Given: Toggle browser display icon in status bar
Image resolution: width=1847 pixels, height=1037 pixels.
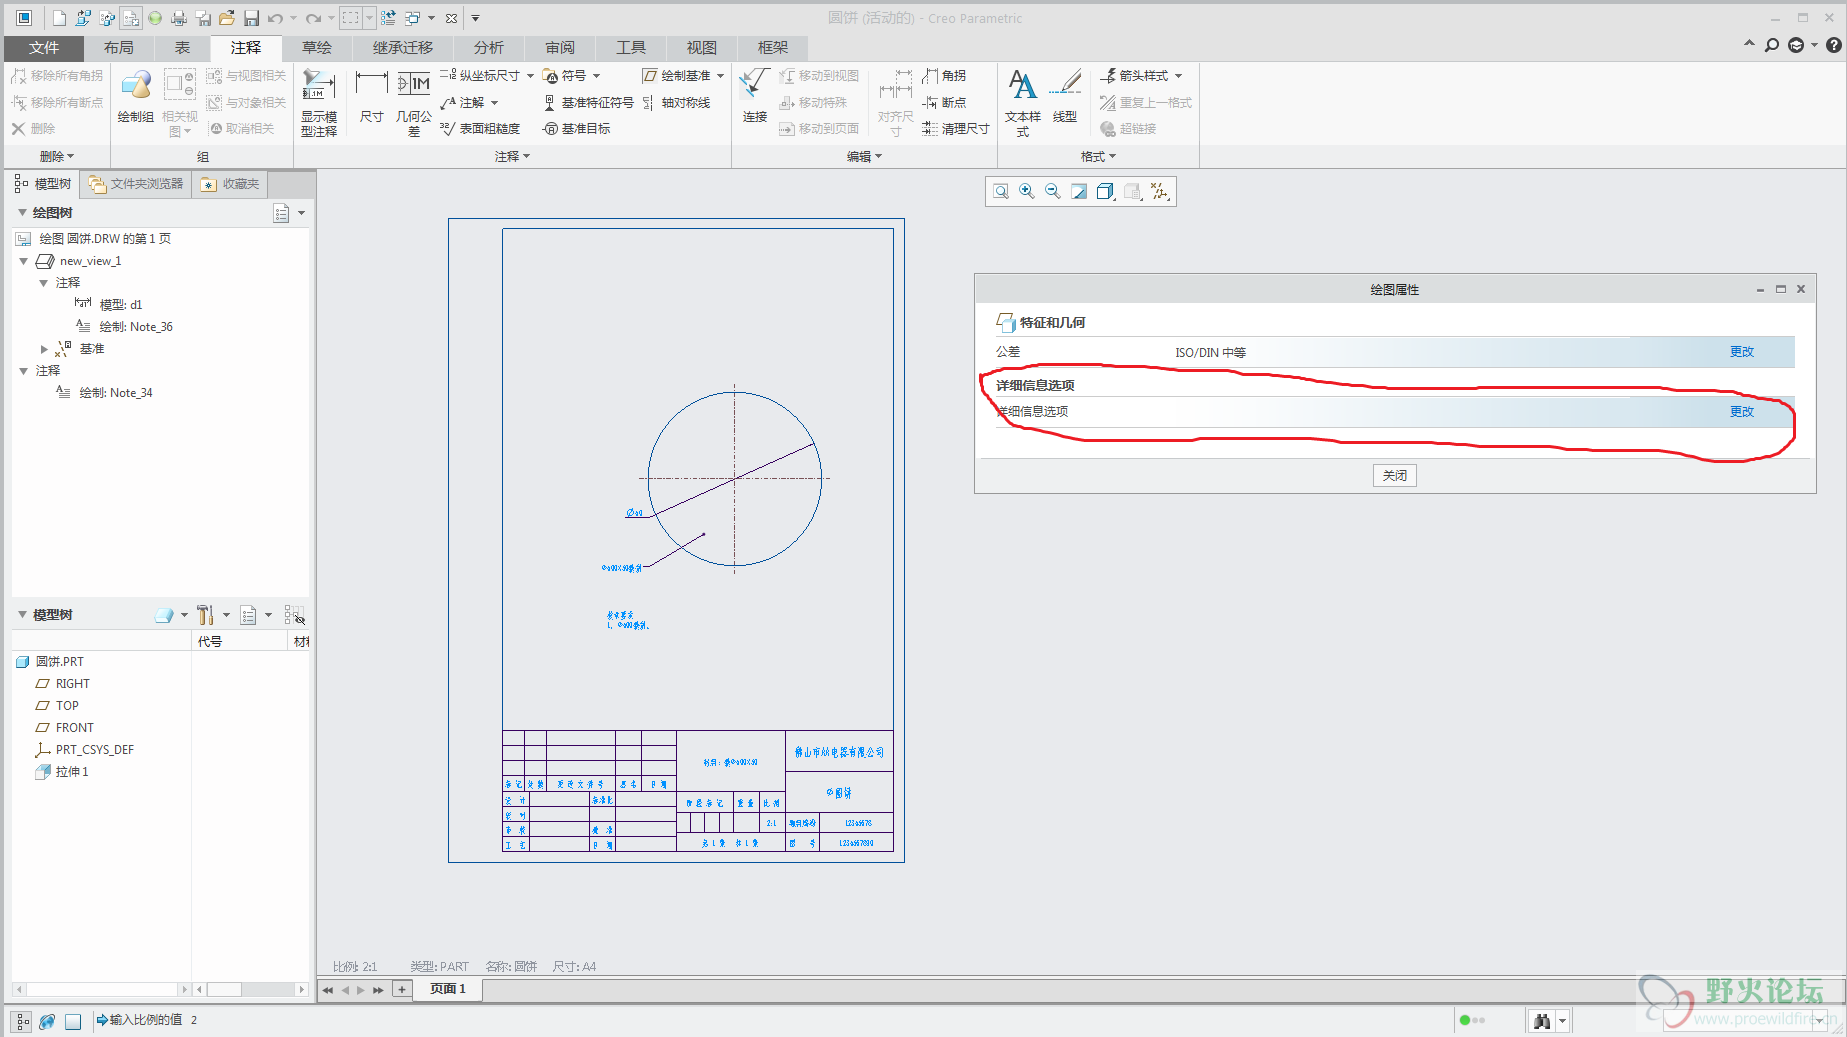Looking at the screenshot, I should pyautogui.click(x=47, y=1021).
